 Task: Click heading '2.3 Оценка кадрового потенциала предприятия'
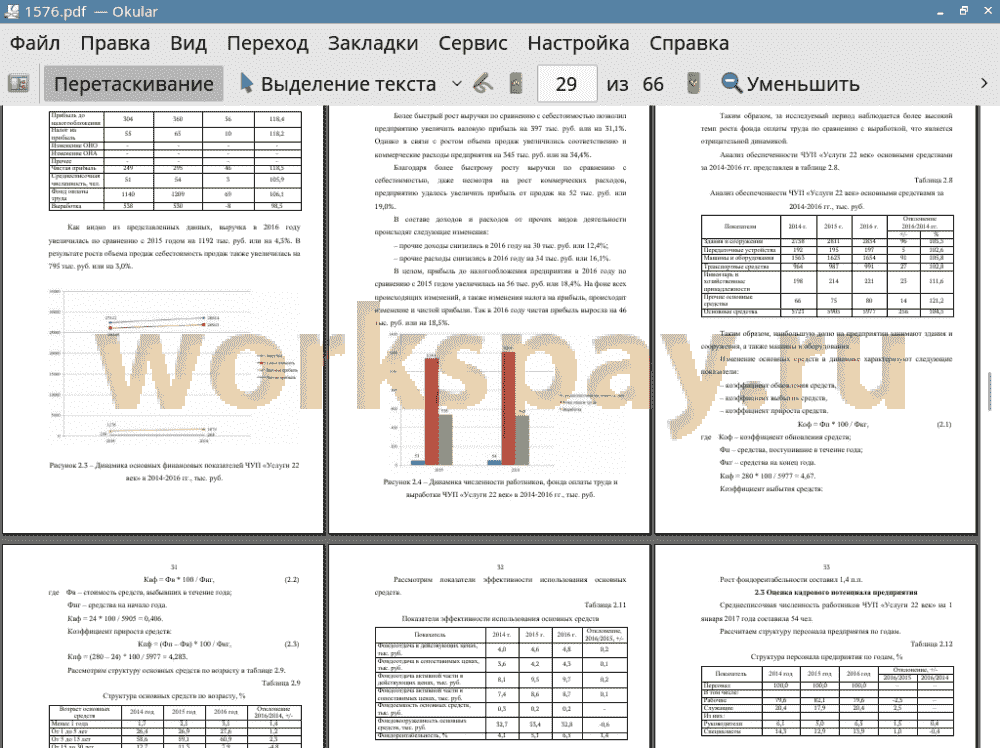click(x=836, y=592)
